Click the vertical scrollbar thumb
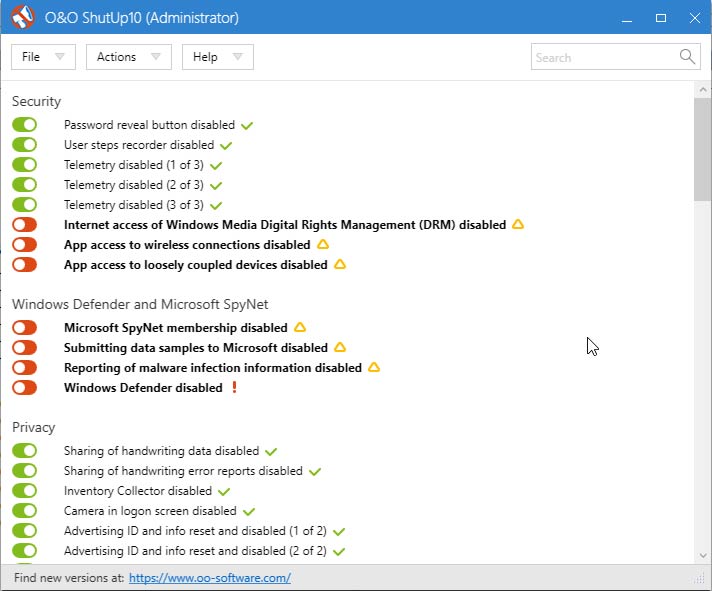The image size is (712, 591). (x=703, y=149)
